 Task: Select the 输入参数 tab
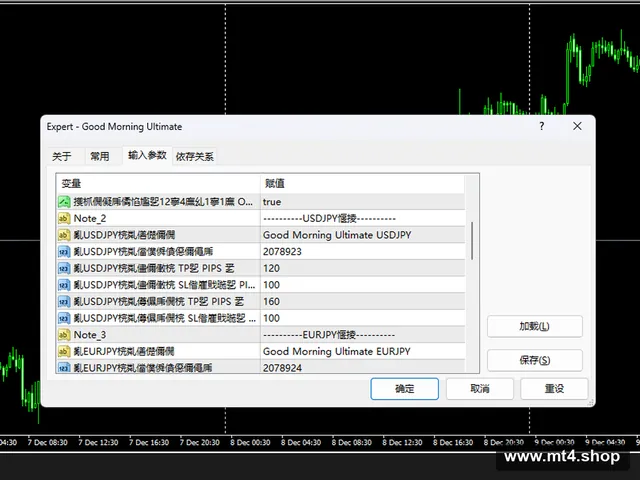coord(147,156)
